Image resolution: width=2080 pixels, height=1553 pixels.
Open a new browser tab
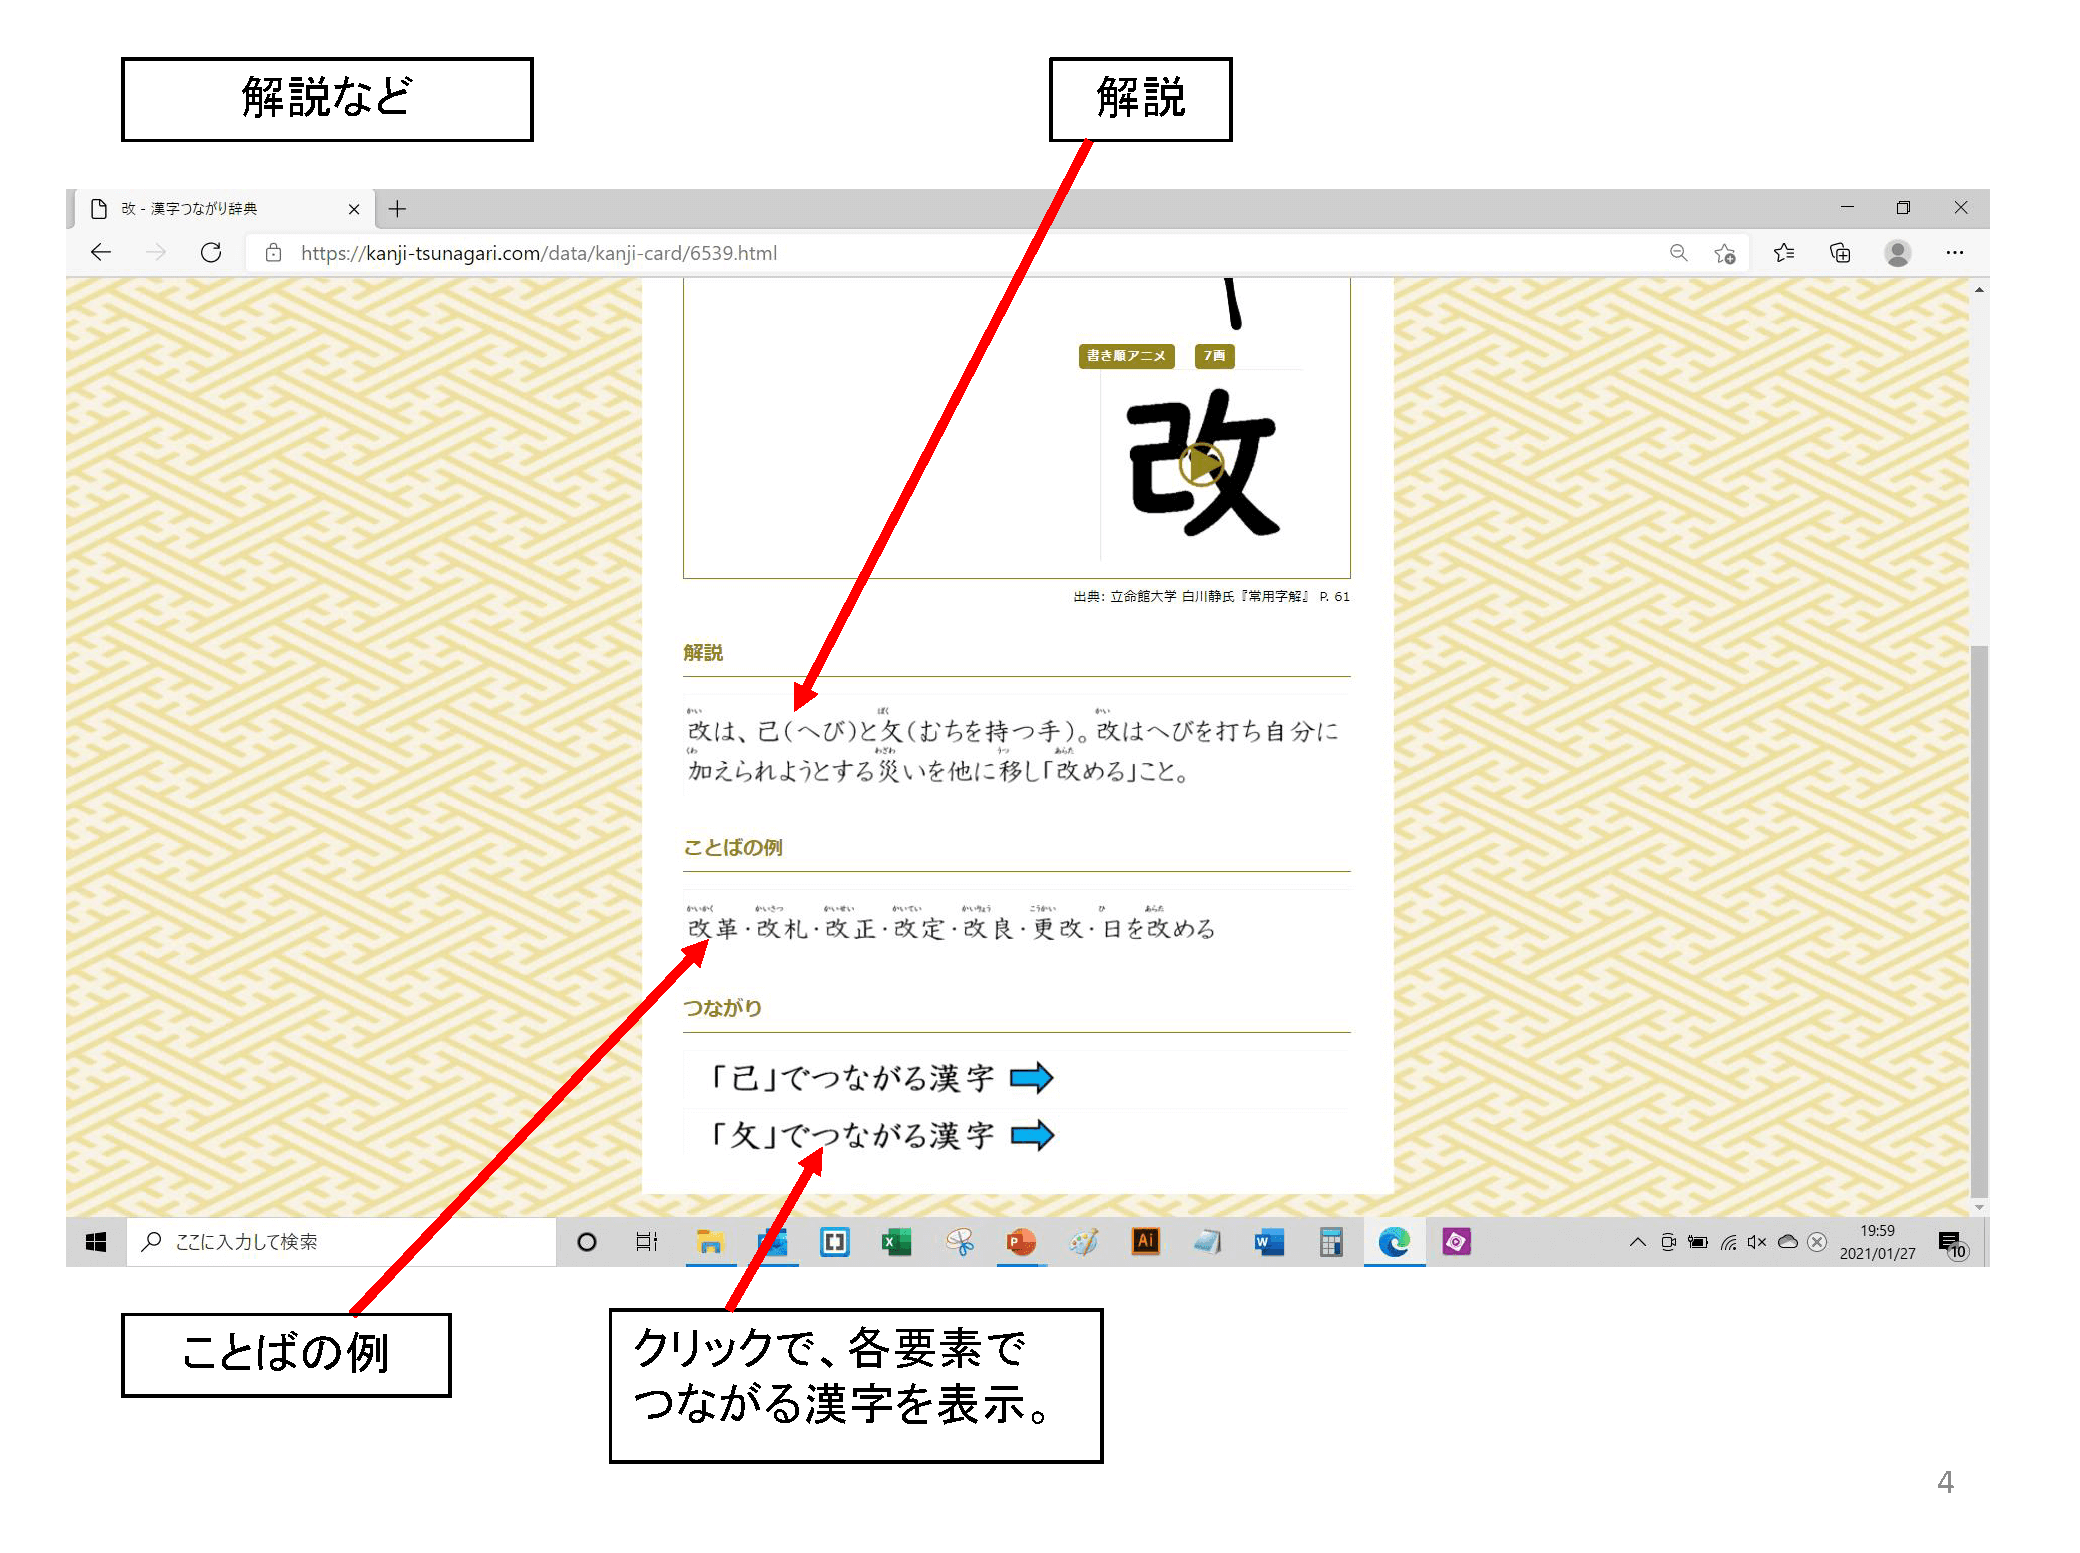tap(397, 209)
